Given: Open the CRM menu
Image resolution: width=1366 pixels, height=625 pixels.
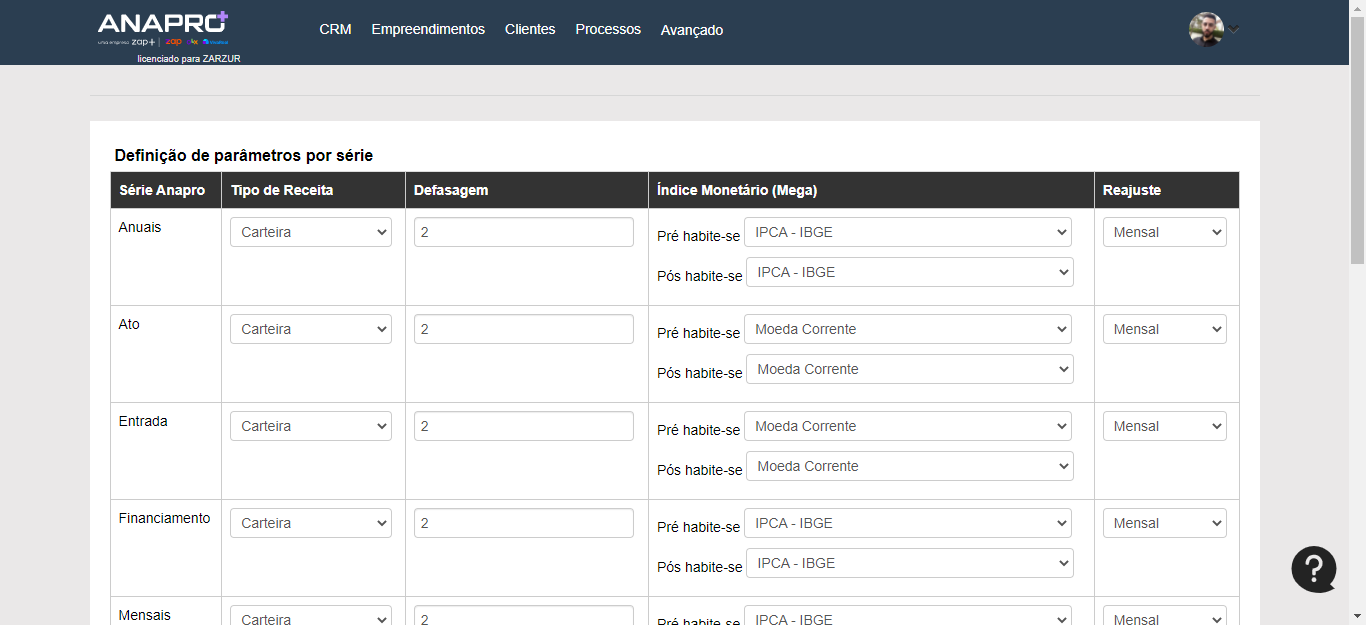Looking at the screenshot, I should point(335,30).
